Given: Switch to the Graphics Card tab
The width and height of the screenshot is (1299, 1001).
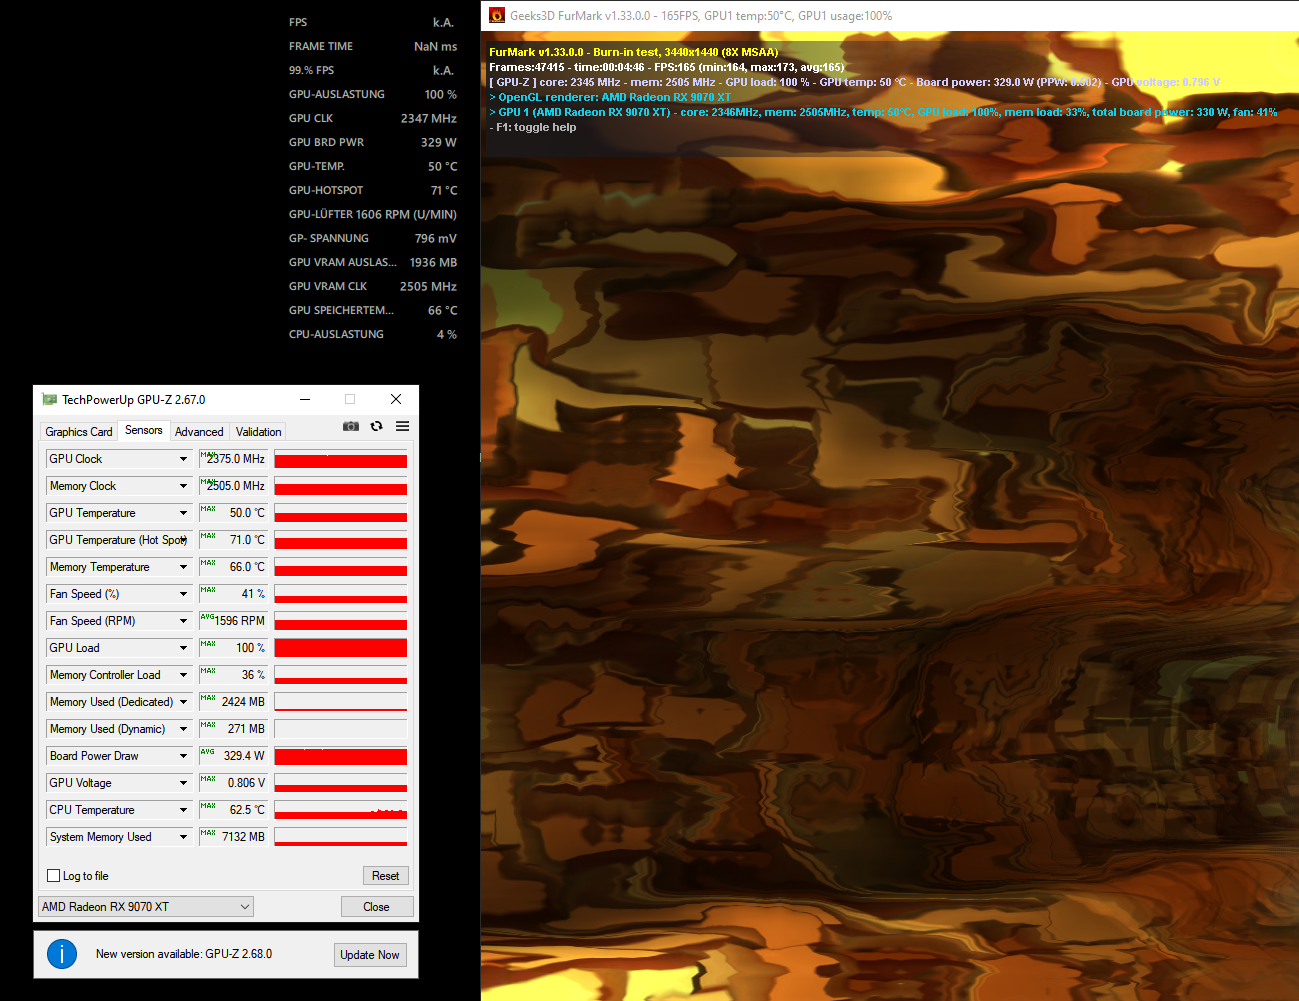Looking at the screenshot, I should tap(78, 431).
